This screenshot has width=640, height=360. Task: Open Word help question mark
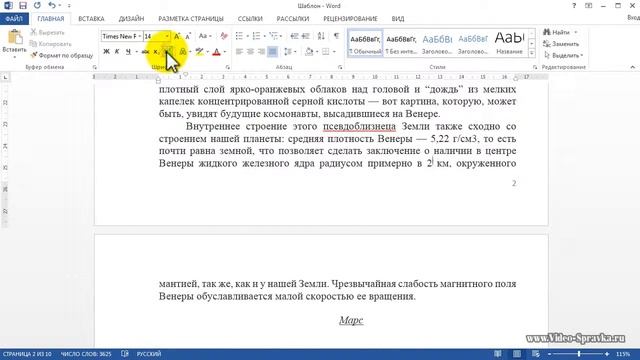[574, 6]
